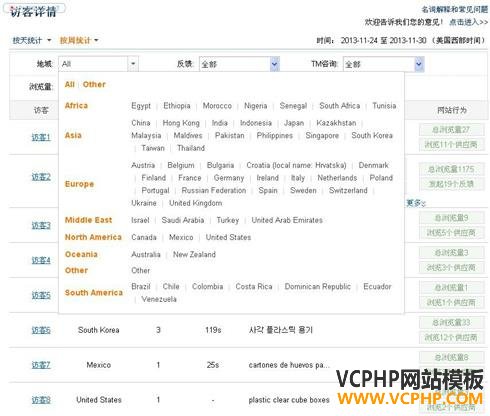This screenshot has width=490, height=416.
Task: Open the 按天统计 menu
Action: 32,40
